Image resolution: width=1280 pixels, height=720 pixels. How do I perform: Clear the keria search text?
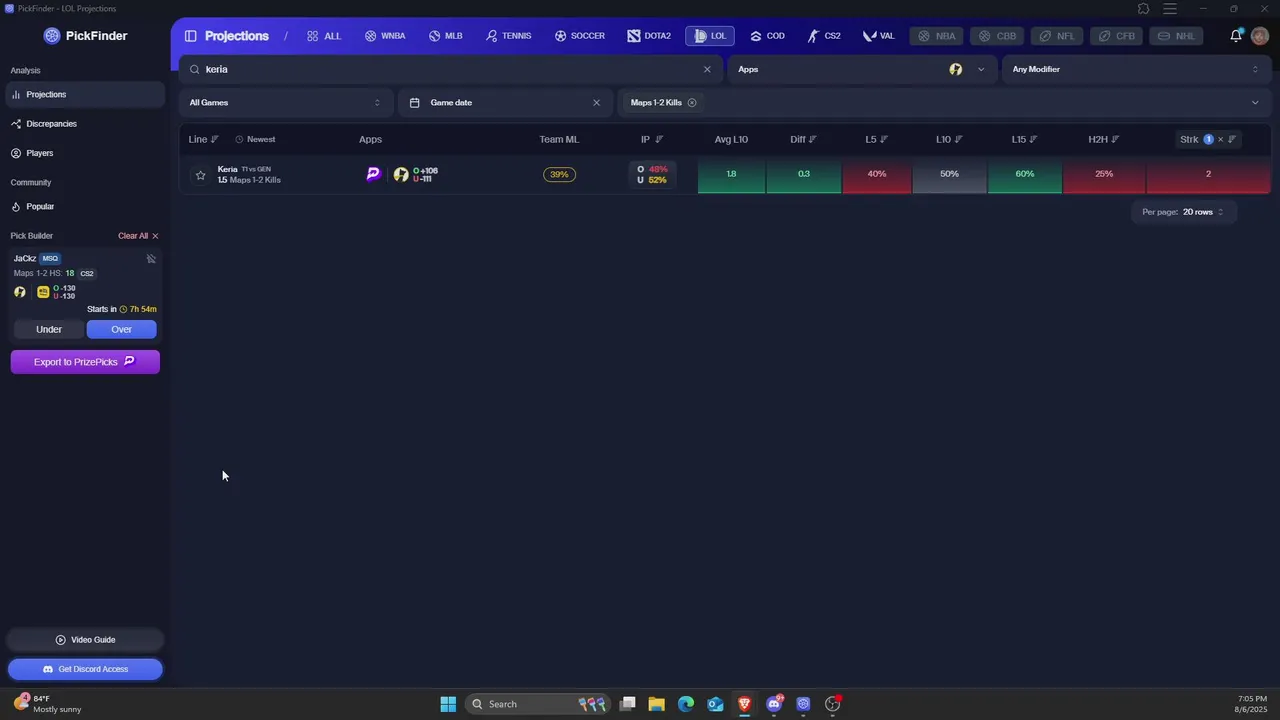pyautogui.click(x=707, y=70)
